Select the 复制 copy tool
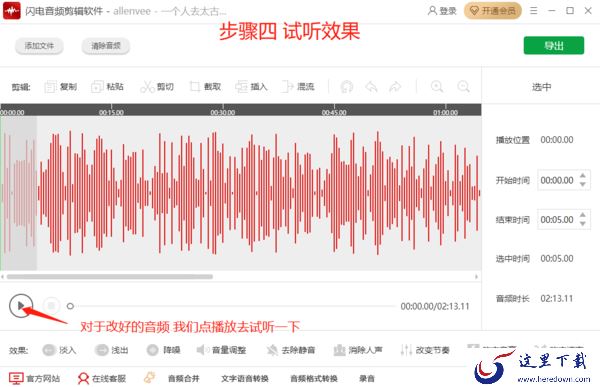Screen dimensions: 600x387 point(61,87)
